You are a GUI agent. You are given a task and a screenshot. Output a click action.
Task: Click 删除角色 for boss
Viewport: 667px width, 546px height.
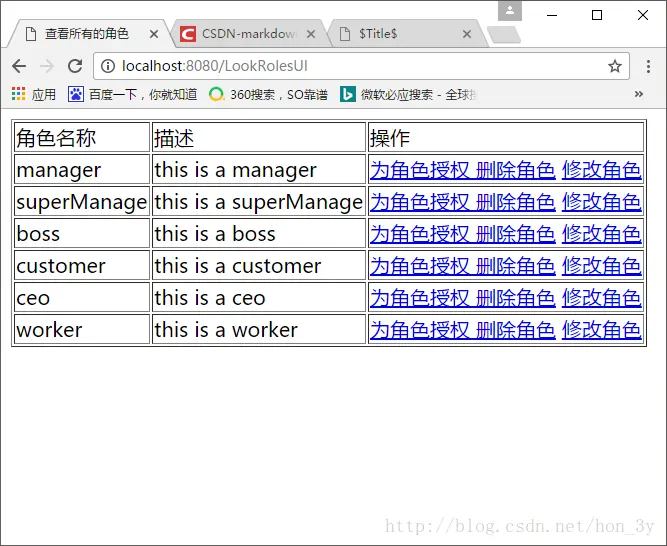(x=516, y=234)
